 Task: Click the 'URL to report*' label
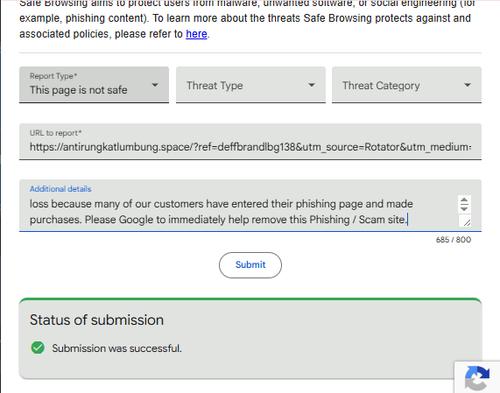coord(55,133)
